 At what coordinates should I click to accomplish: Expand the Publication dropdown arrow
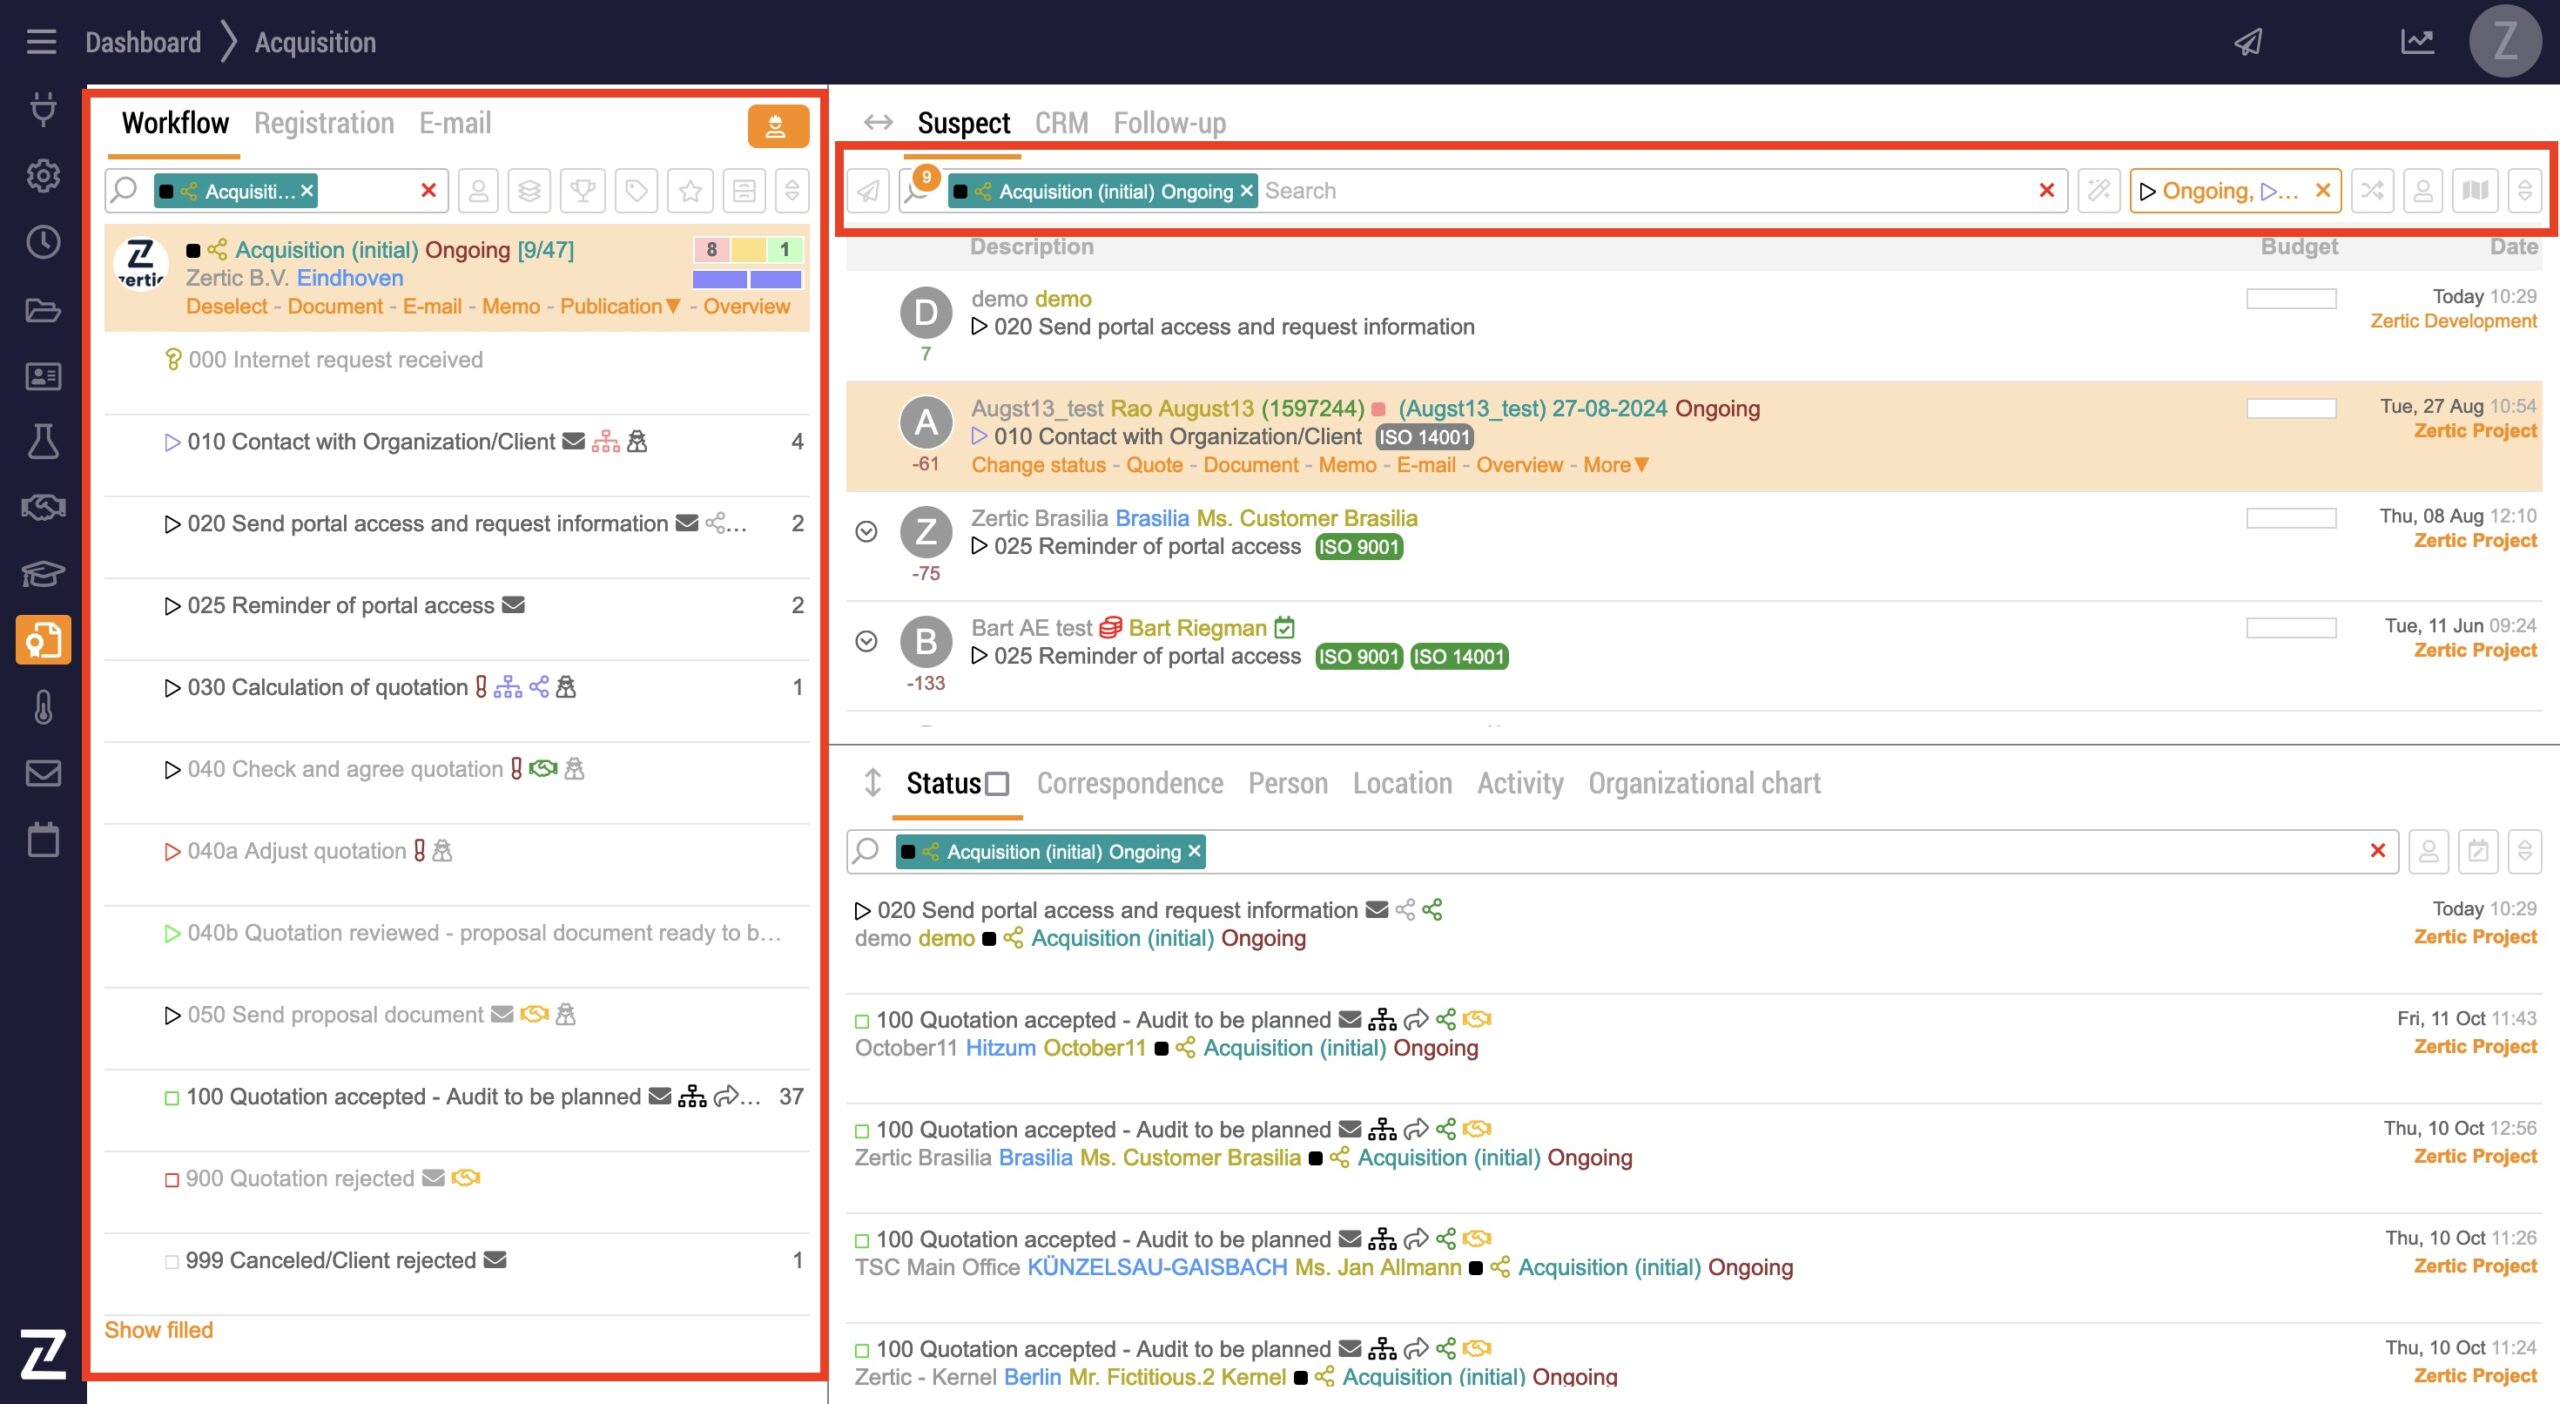point(673,306)
